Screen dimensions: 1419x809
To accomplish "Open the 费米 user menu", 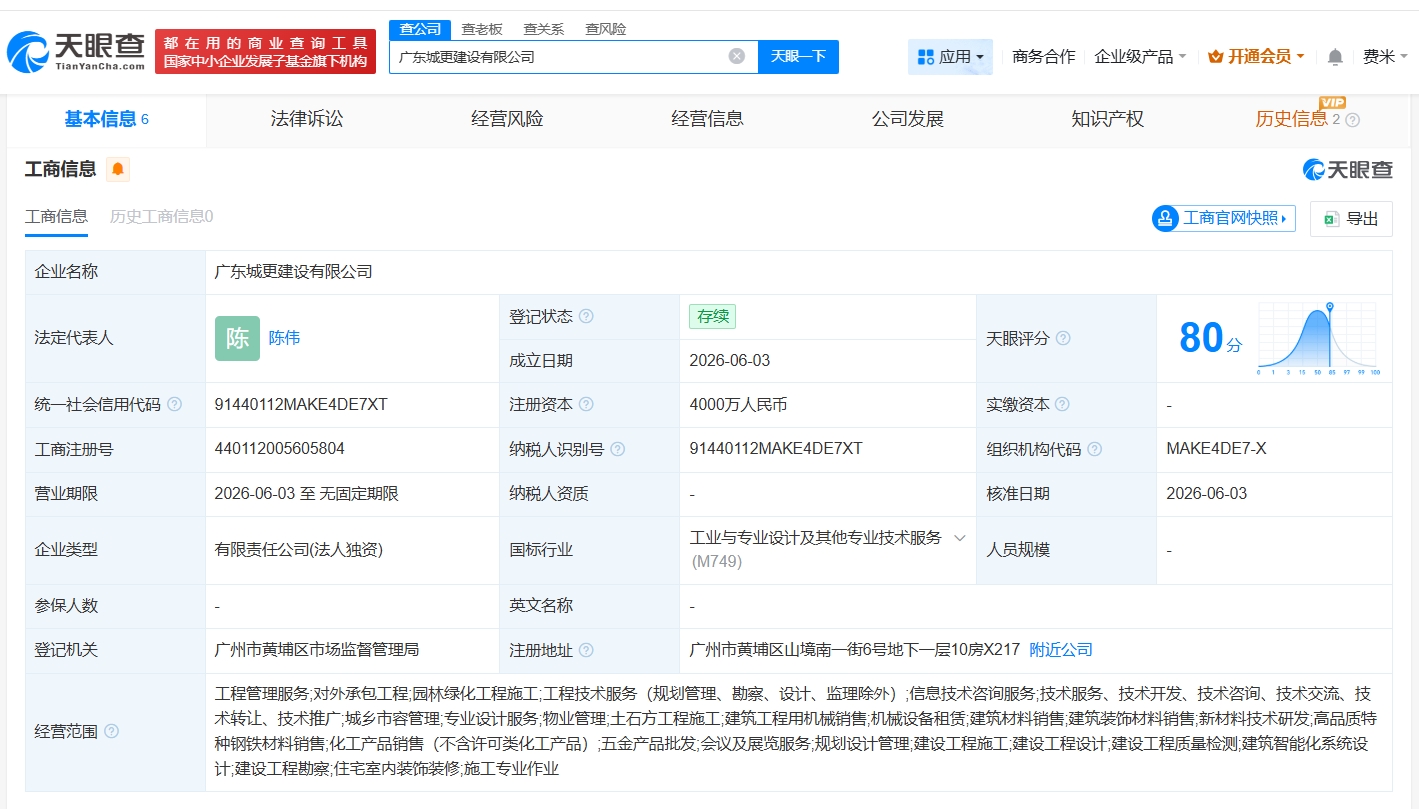I will click(x=1385, y=57).
